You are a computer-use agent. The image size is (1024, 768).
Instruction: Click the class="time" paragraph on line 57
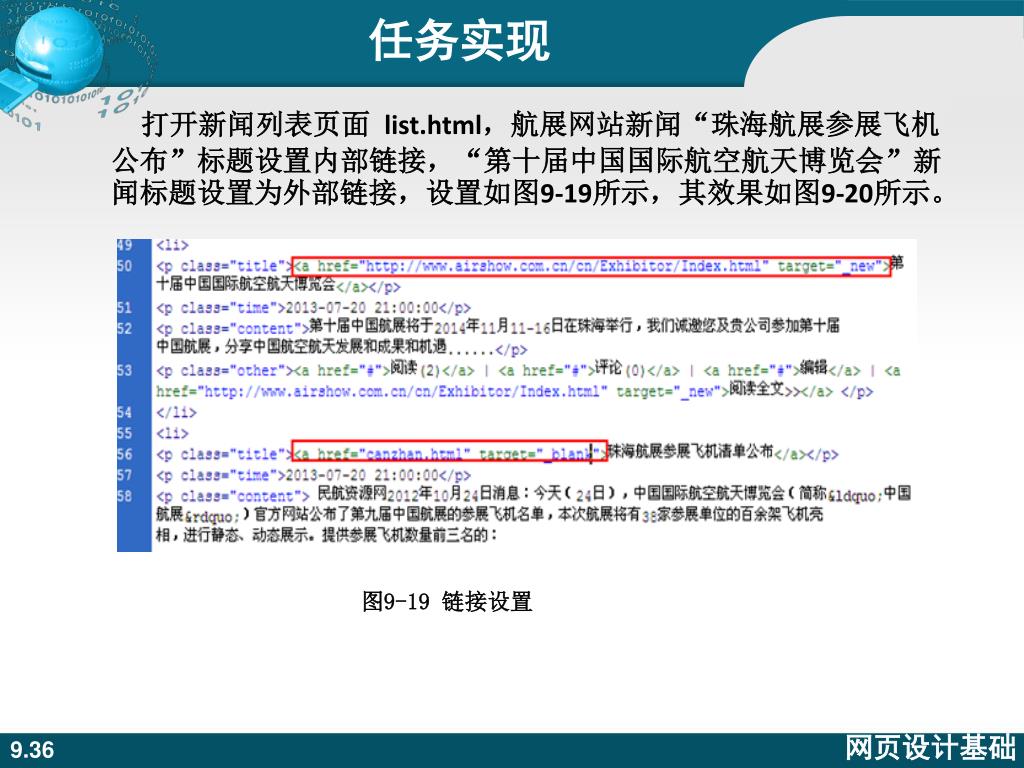(313, 475)
